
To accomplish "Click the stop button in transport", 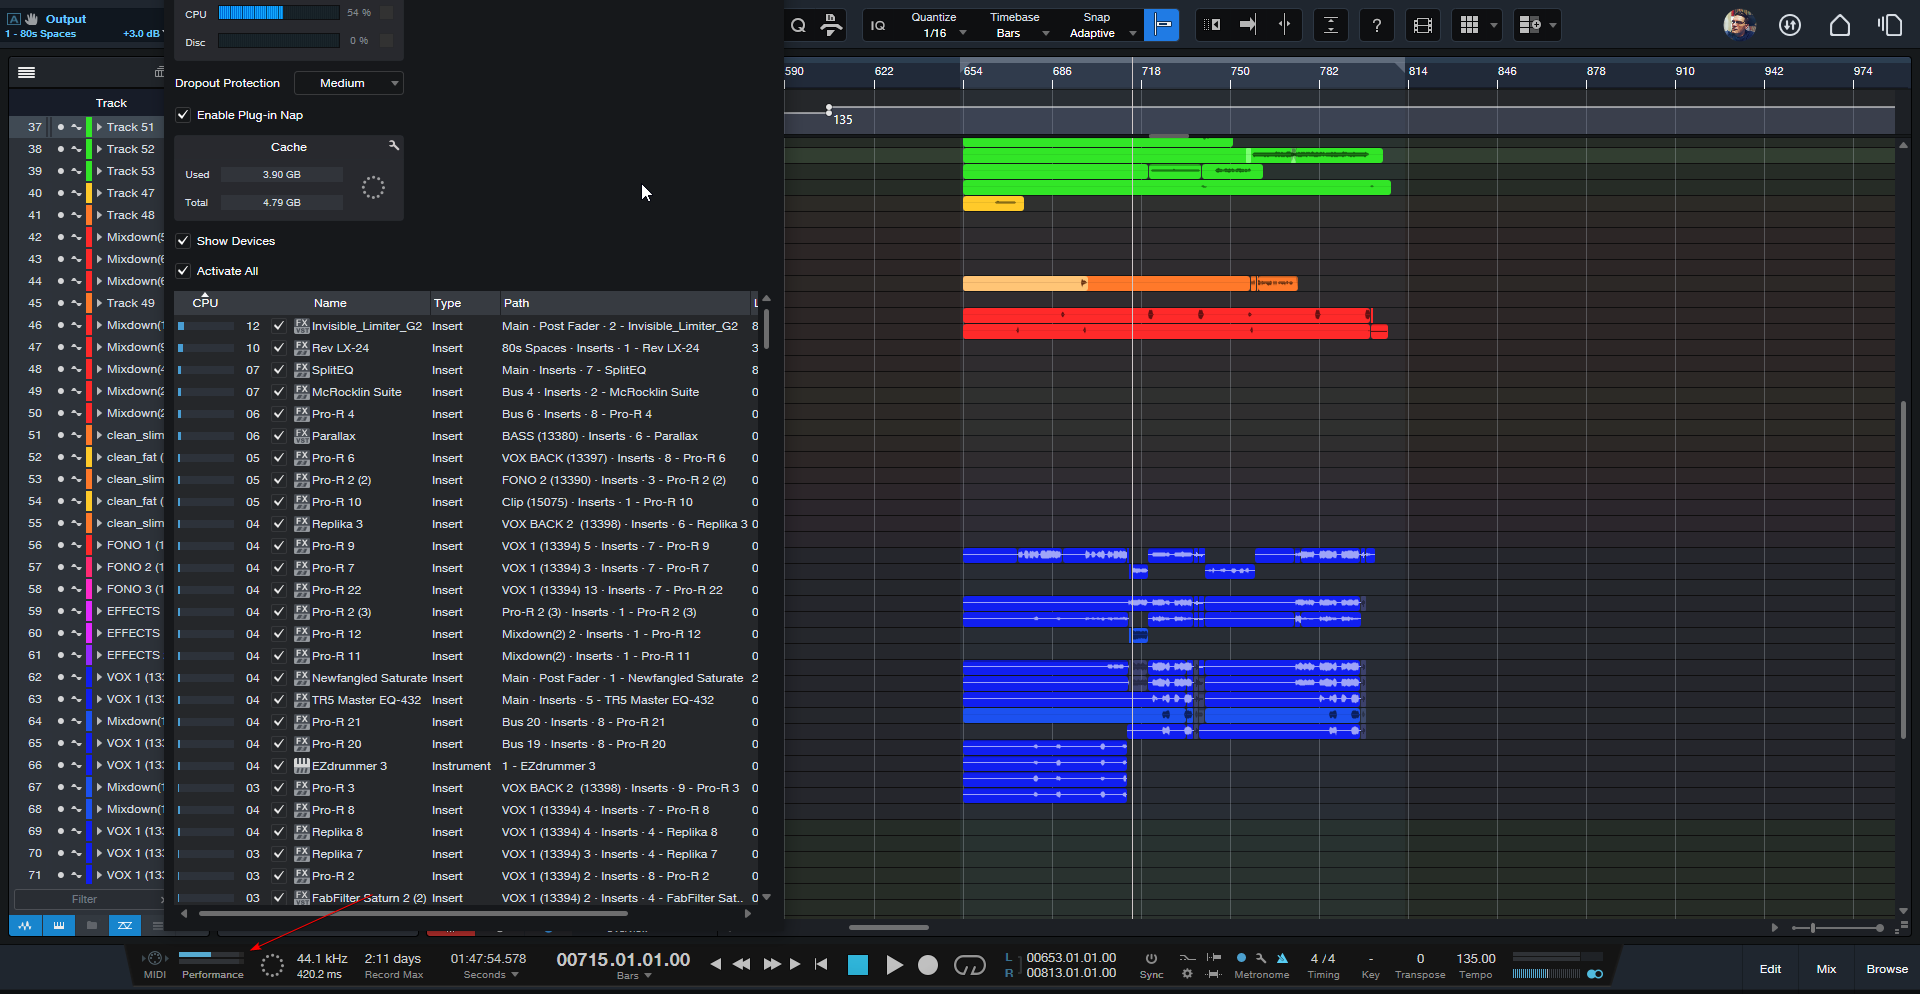I will 858,965.
